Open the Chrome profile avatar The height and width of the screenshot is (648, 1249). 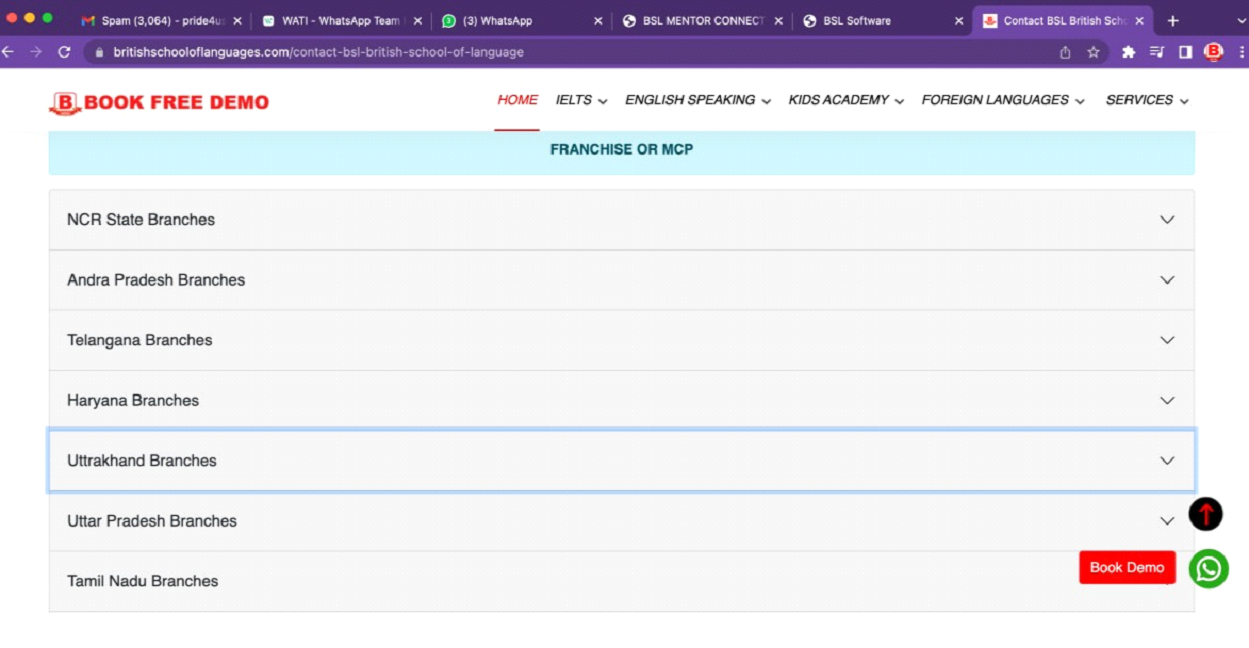coord(1213,52)
